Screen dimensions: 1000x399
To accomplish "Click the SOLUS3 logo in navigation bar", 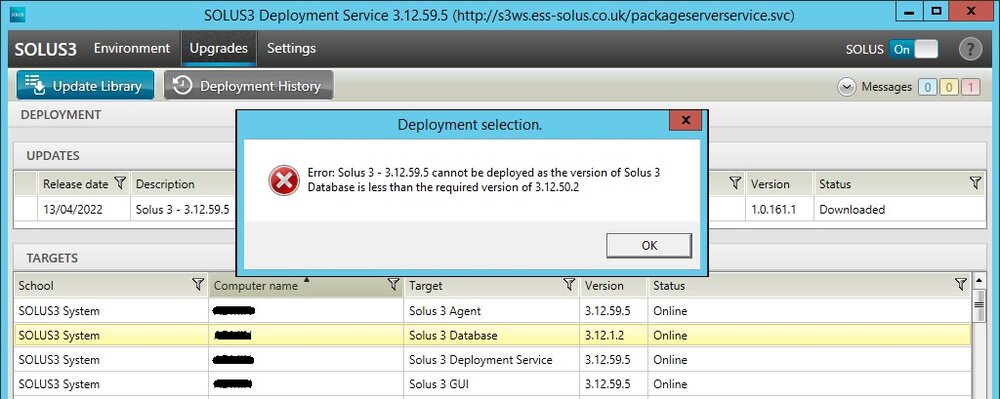I will pyautogui.click(x=46, y=50).
